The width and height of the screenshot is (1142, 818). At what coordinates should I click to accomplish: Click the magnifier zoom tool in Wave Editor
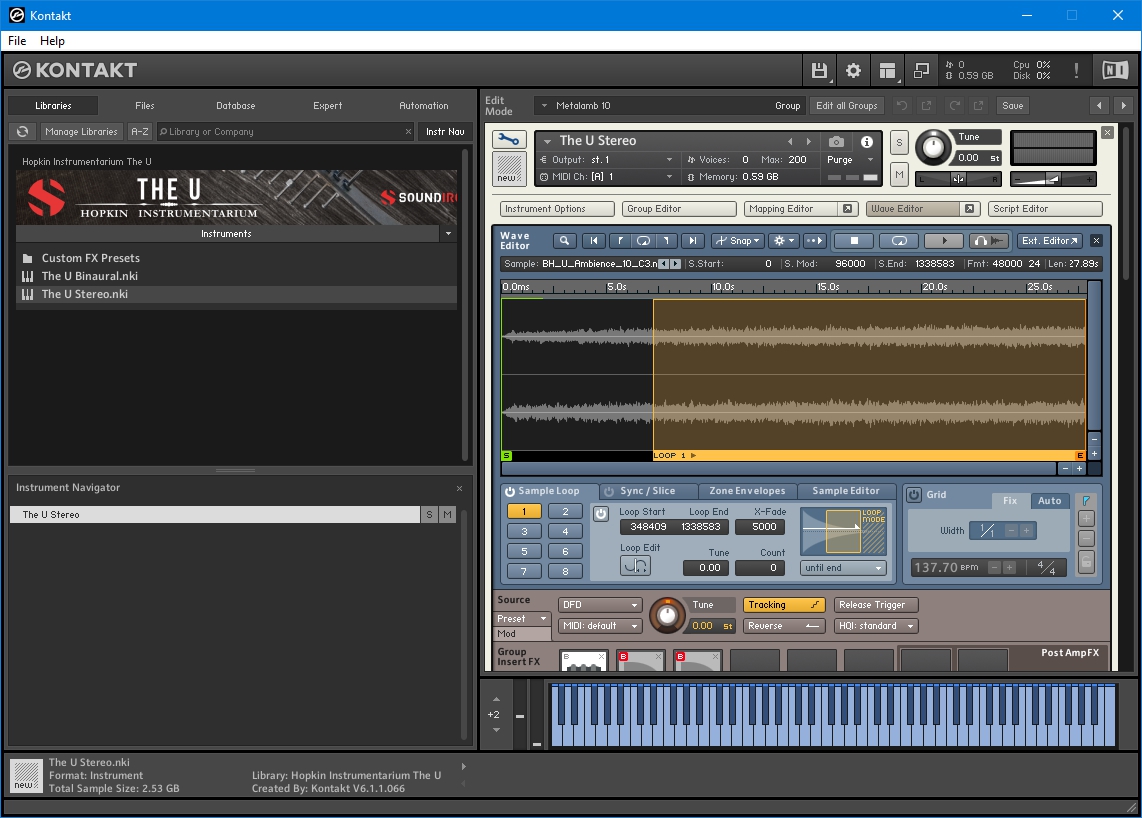point(565,241)
